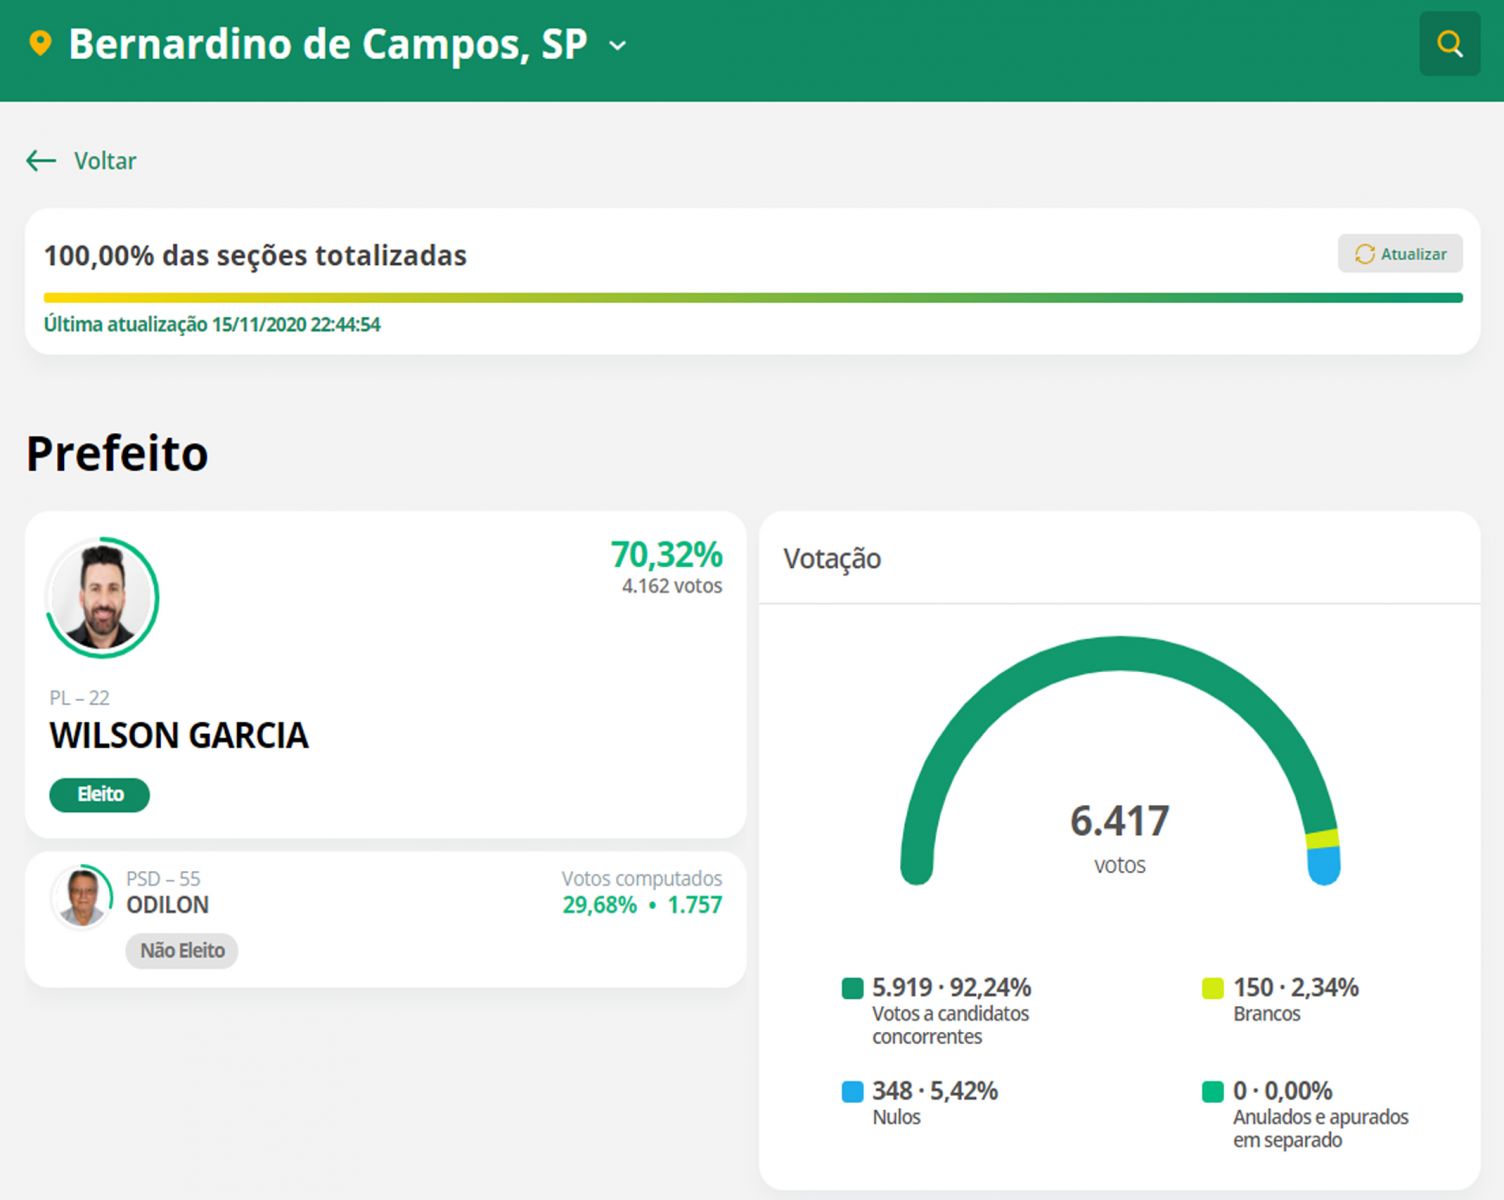Expand the city selector chevron
1504x1200 pixels.
[x=618, y=45]
